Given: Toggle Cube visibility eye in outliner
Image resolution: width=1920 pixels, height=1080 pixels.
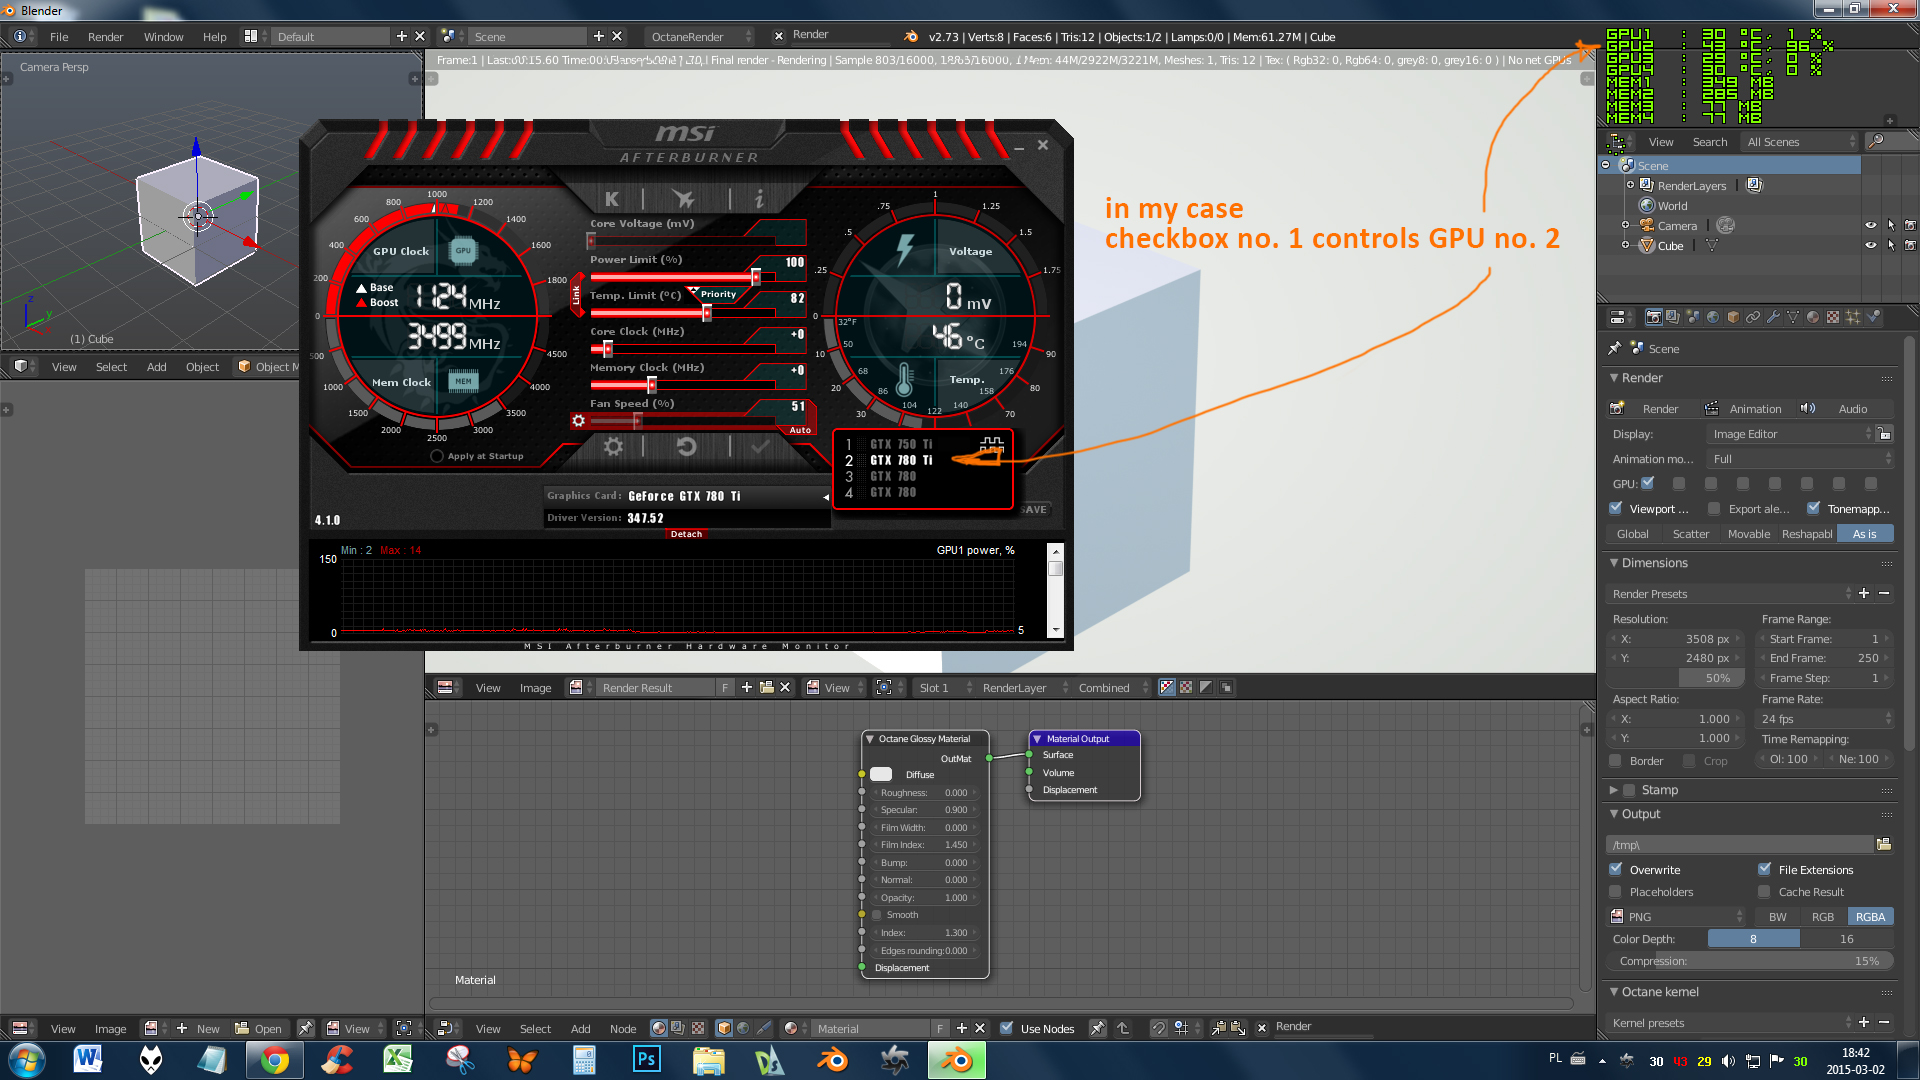Looking at the screenshot, I should click(x=1870, y=246).
